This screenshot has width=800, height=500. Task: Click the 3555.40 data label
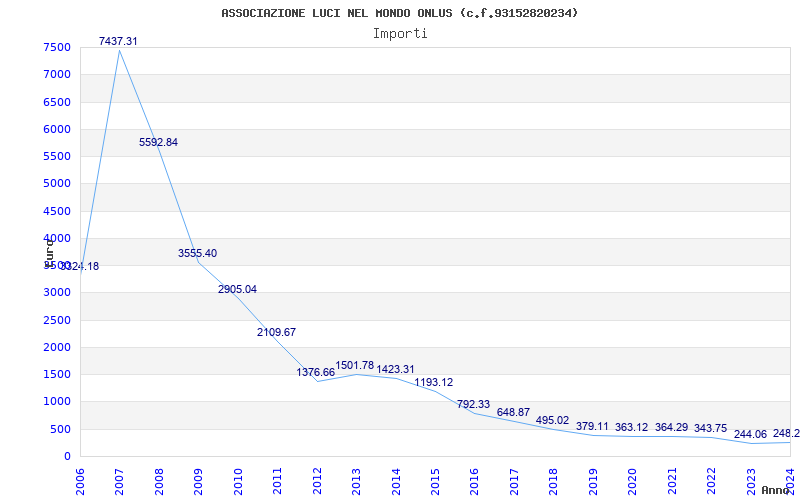197,253
